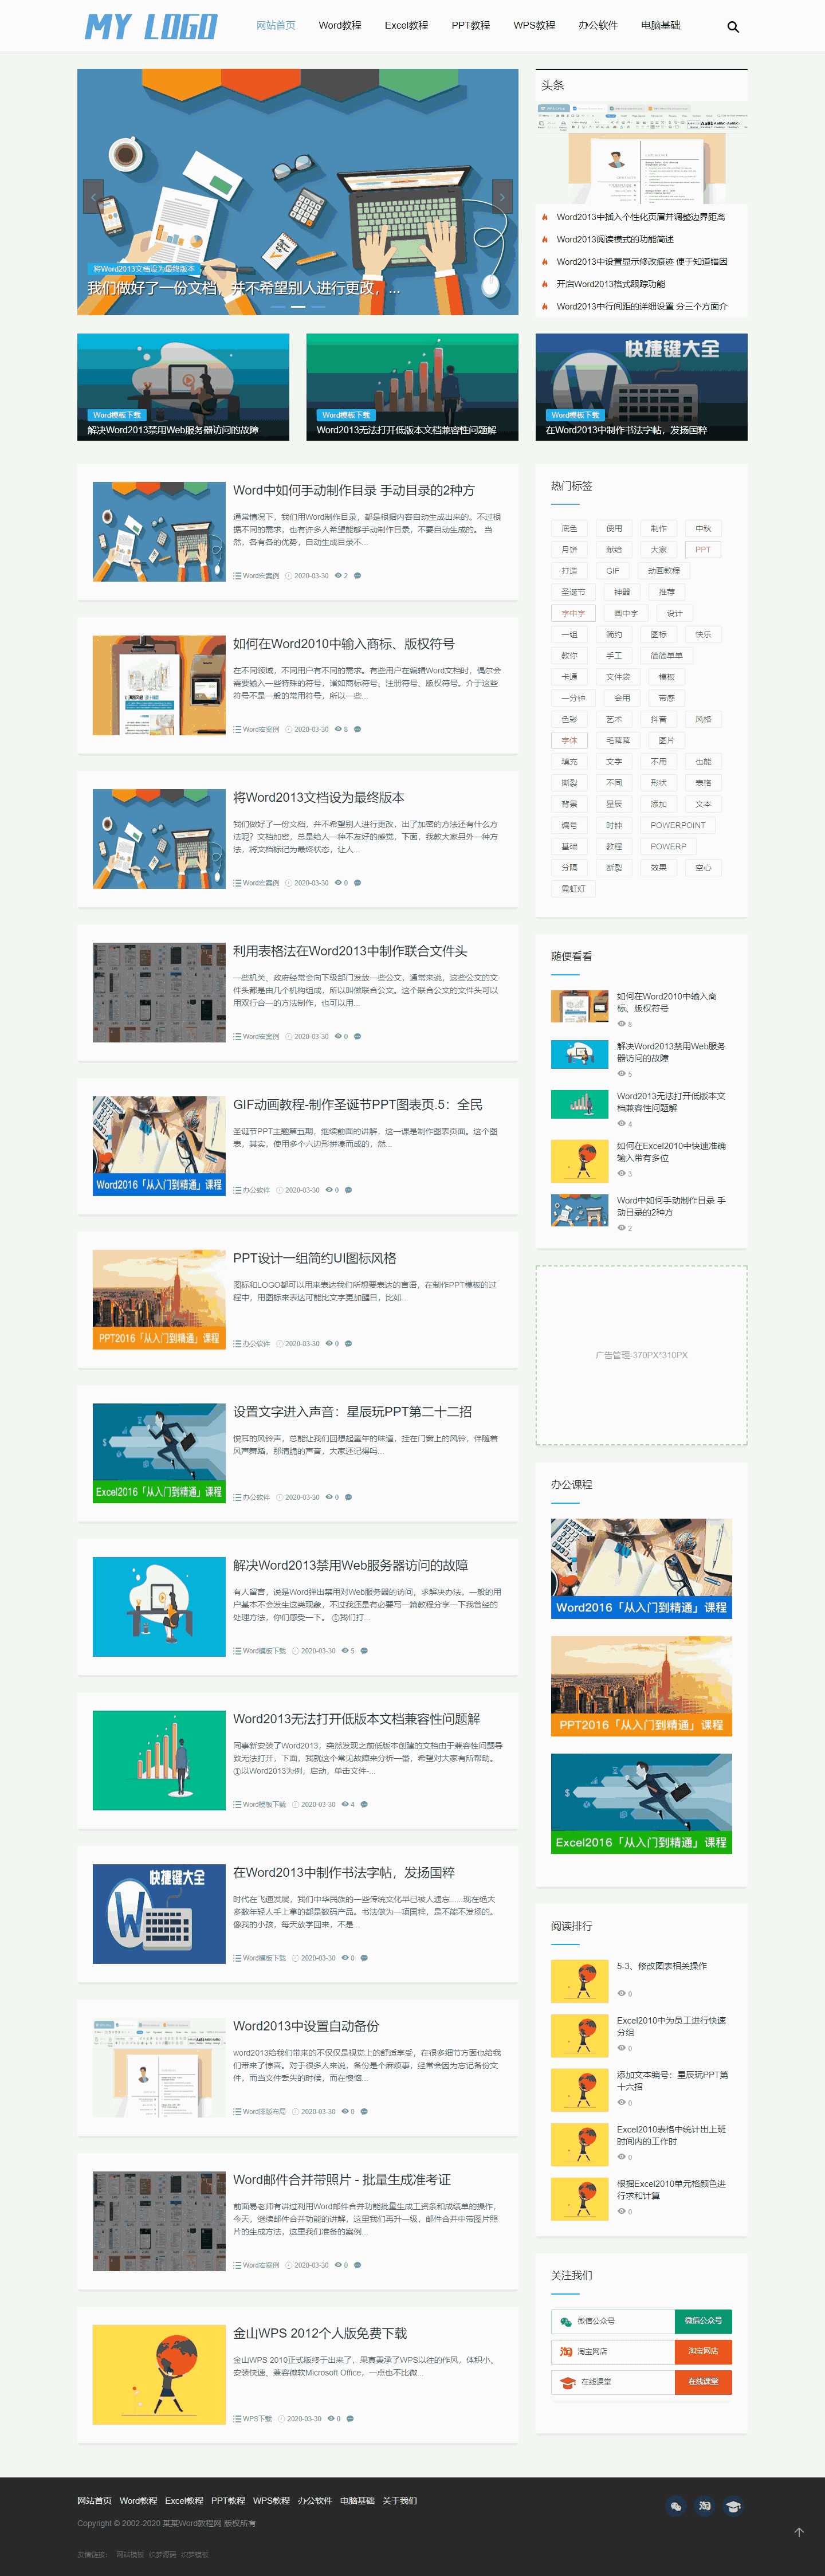The width and height of the screenshot is (825, 2576).
Task: Open the 快捷键大全 calligraphy featured card
Action: 641,387
